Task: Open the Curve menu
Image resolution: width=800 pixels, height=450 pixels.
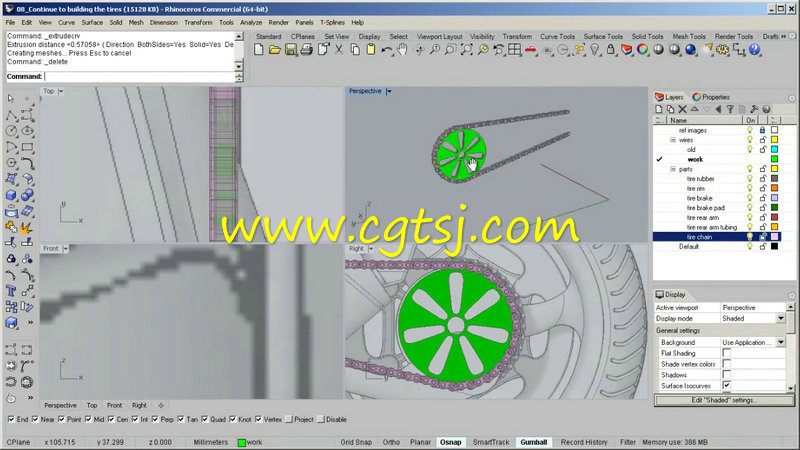Action: click(66, 22)
